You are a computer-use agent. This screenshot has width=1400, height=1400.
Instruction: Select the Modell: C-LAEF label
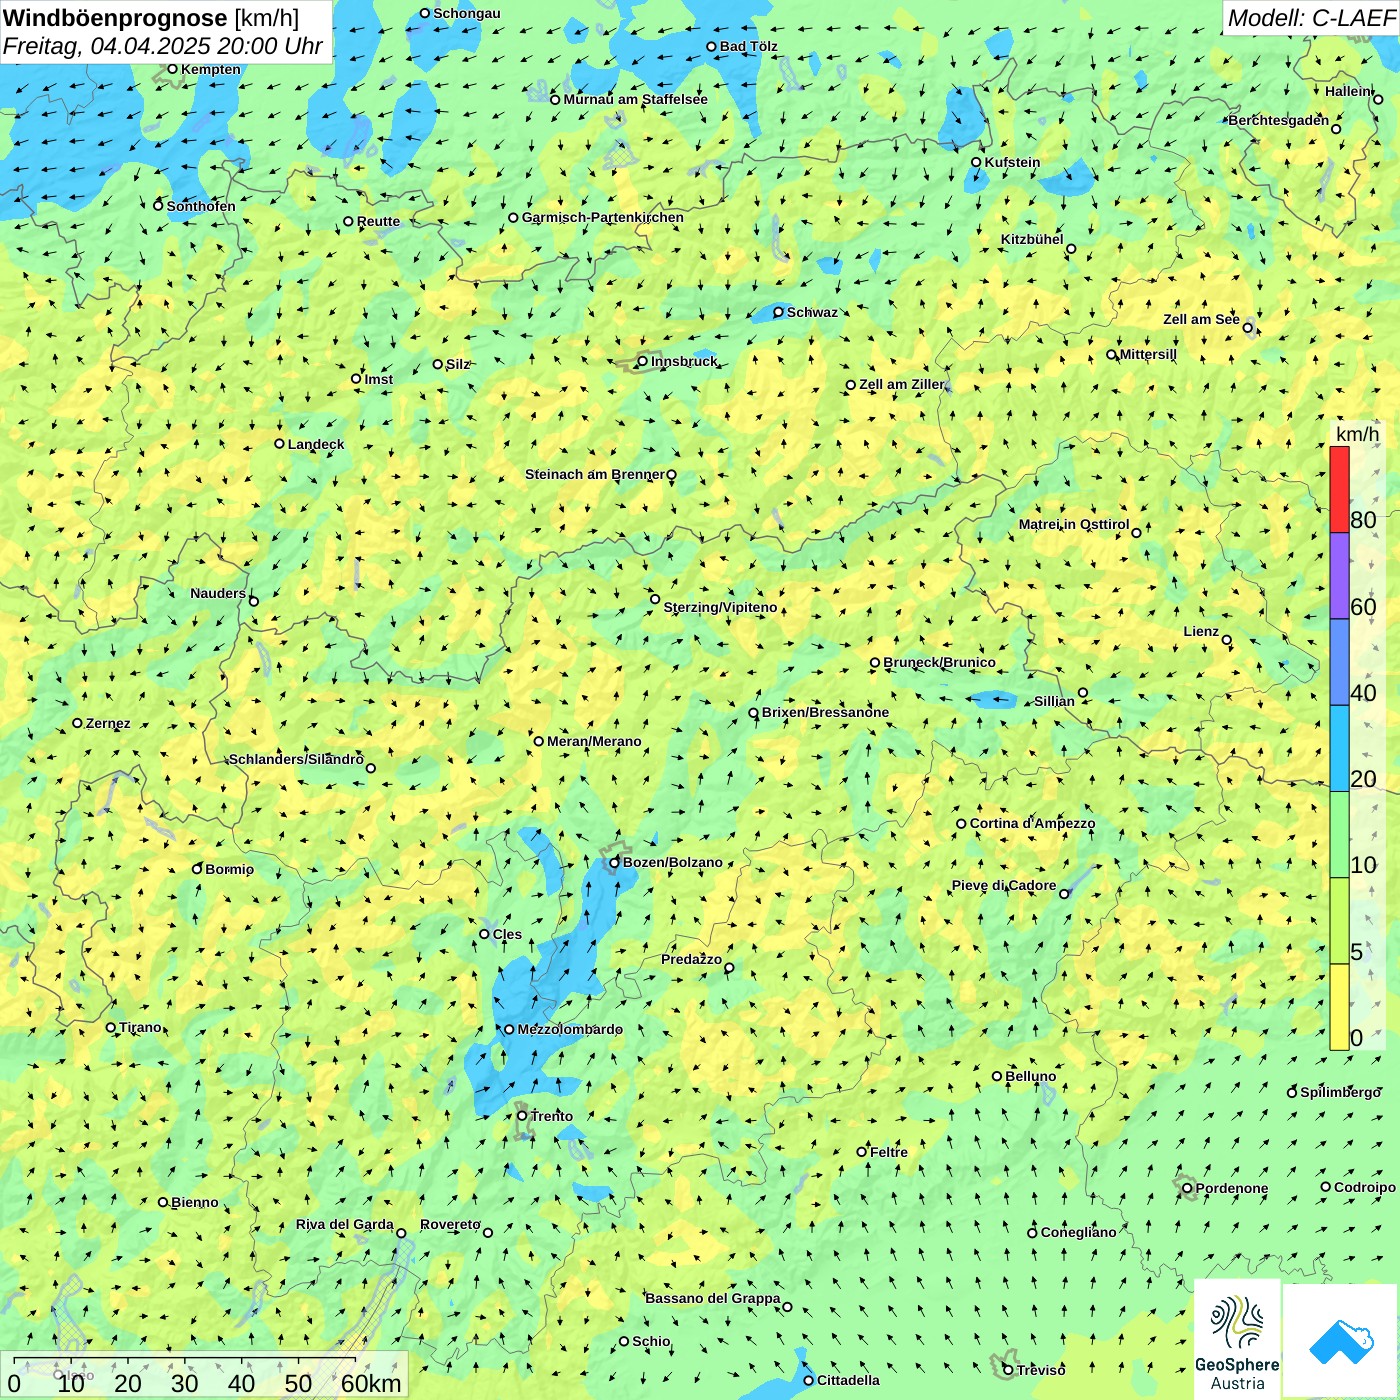coord(1311,17)
